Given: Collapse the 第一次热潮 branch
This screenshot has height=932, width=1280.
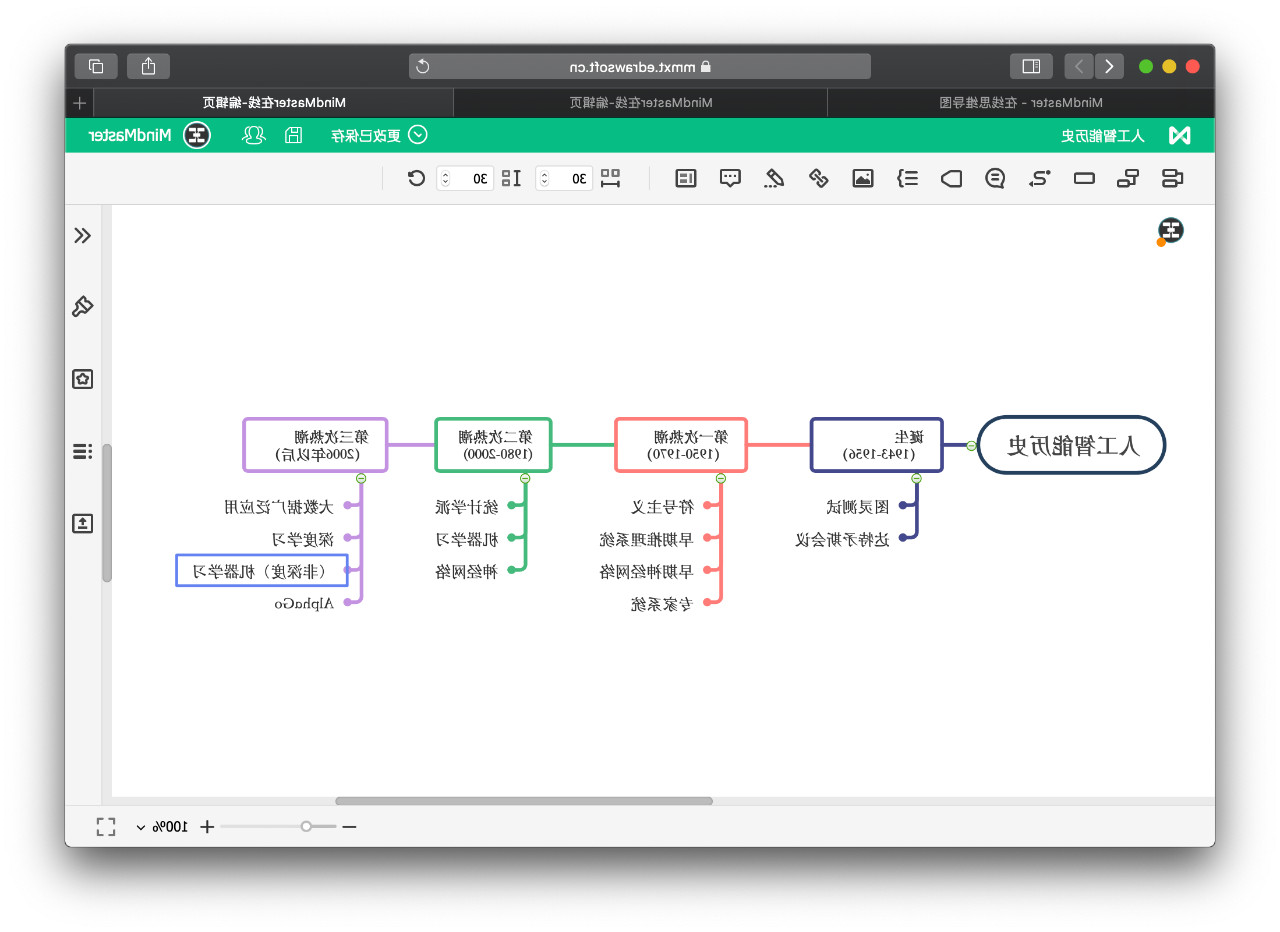Looking at the screenshot, I should pos(720,478).
